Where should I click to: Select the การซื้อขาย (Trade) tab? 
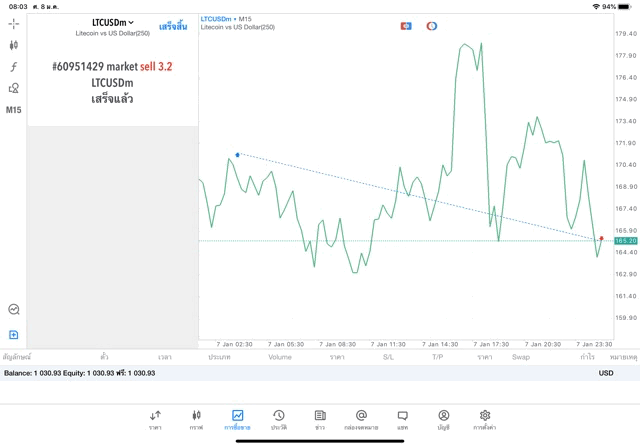pos(237,420)
